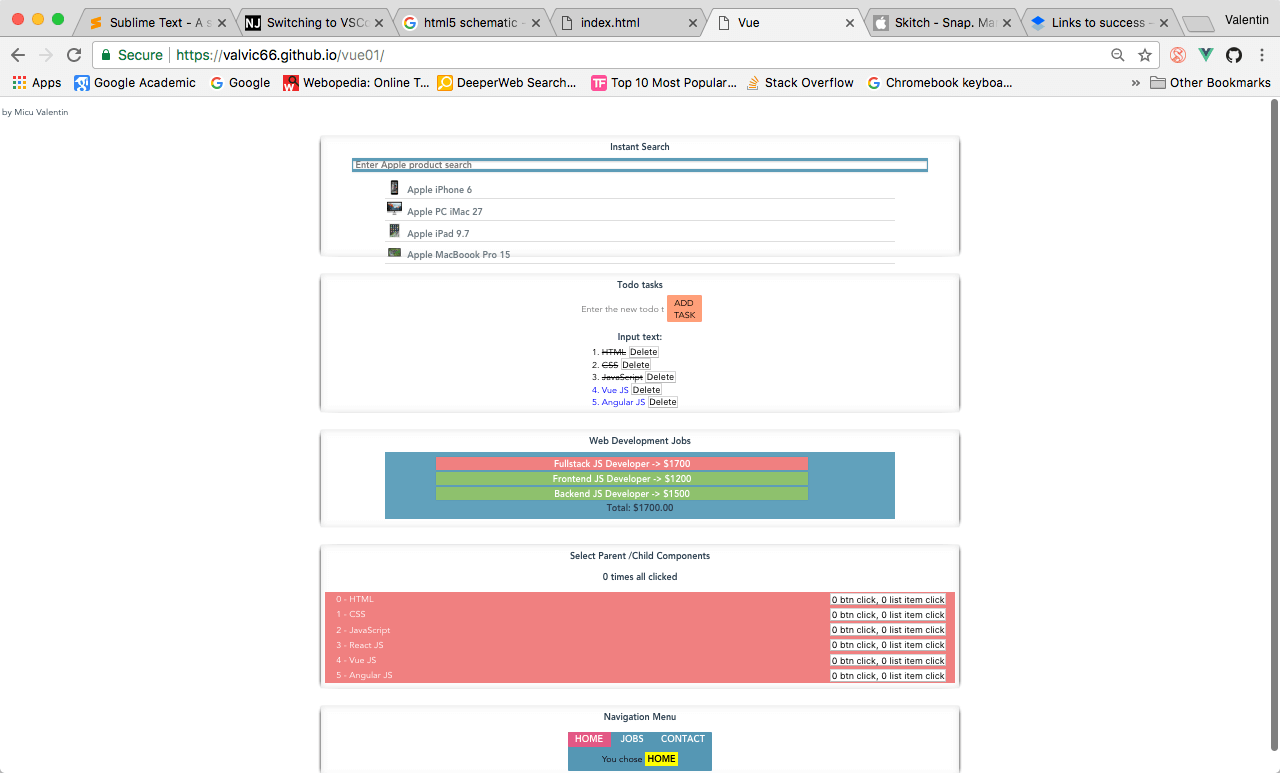Reload the page with the refresh icon
1280x773 pixels.
click(x=74, y=56)
